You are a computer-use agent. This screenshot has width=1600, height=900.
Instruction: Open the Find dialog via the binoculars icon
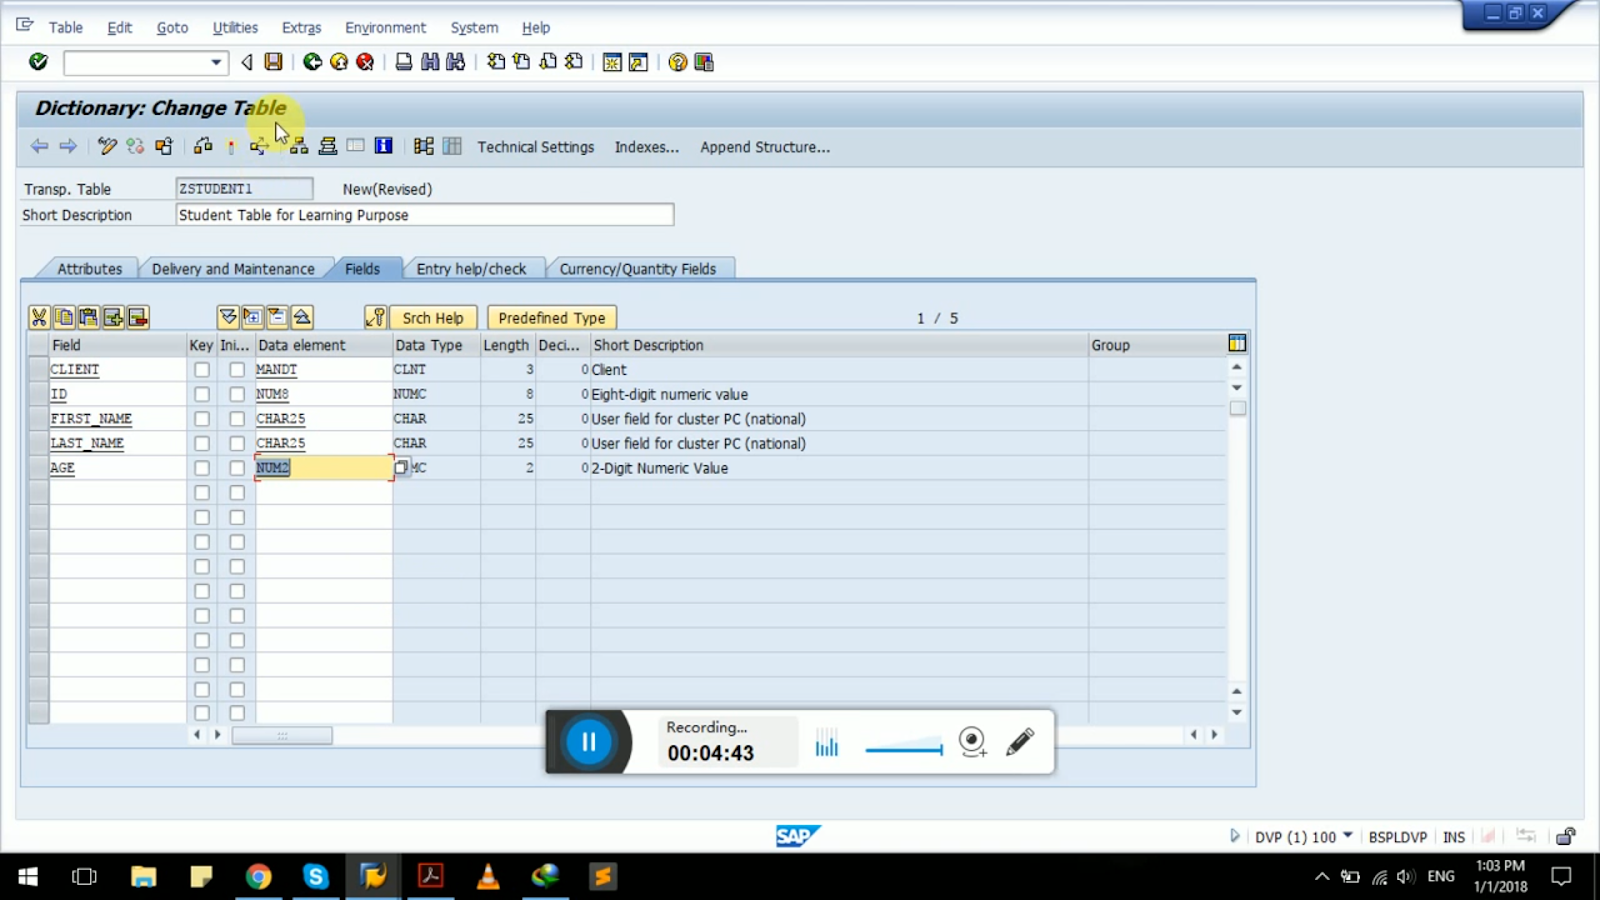pyautogui.click(x=428, y=62)
